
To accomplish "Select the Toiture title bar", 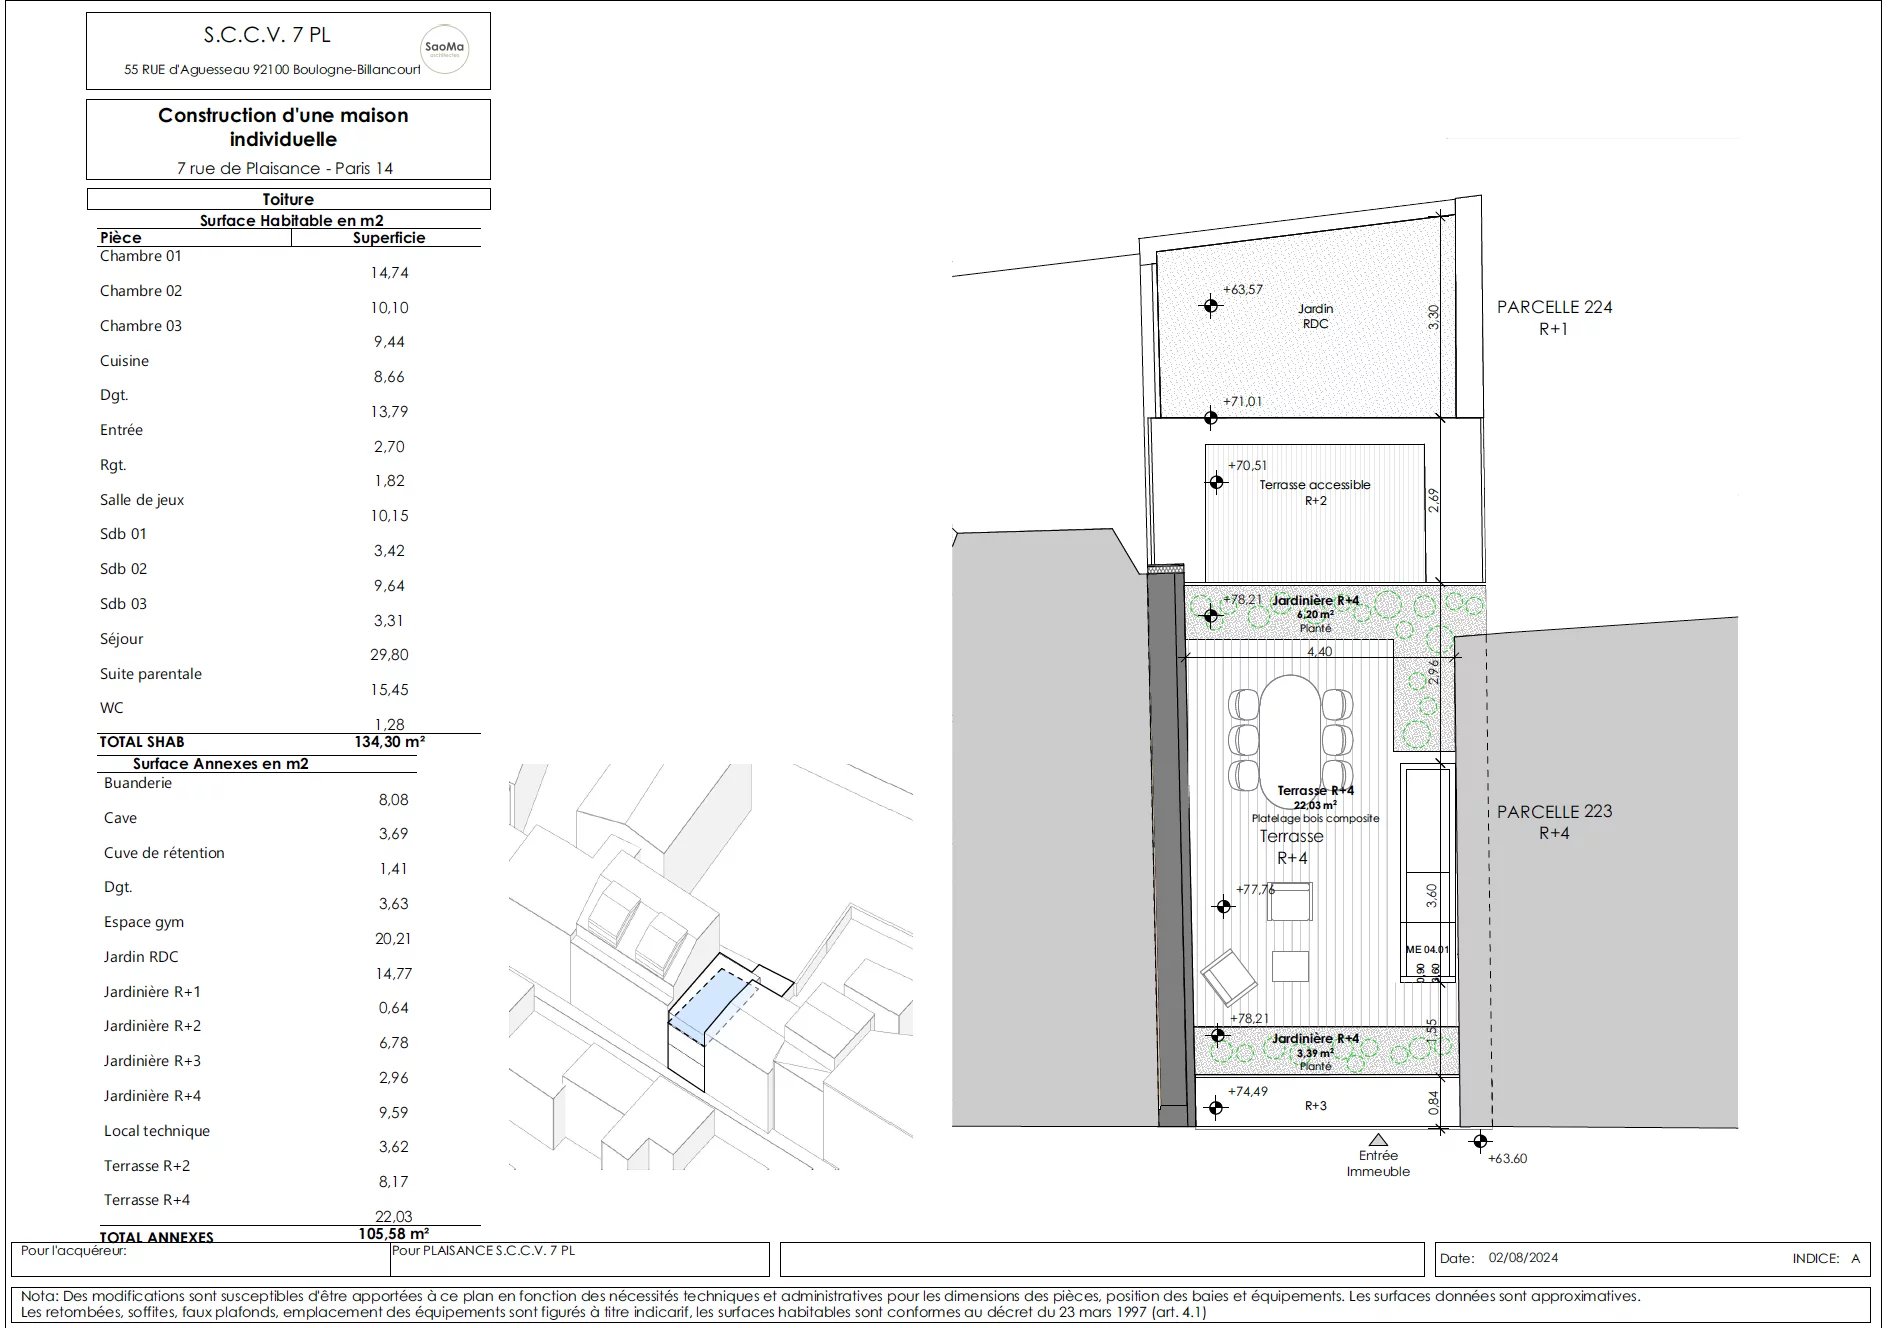I will [x=288, y=199].
